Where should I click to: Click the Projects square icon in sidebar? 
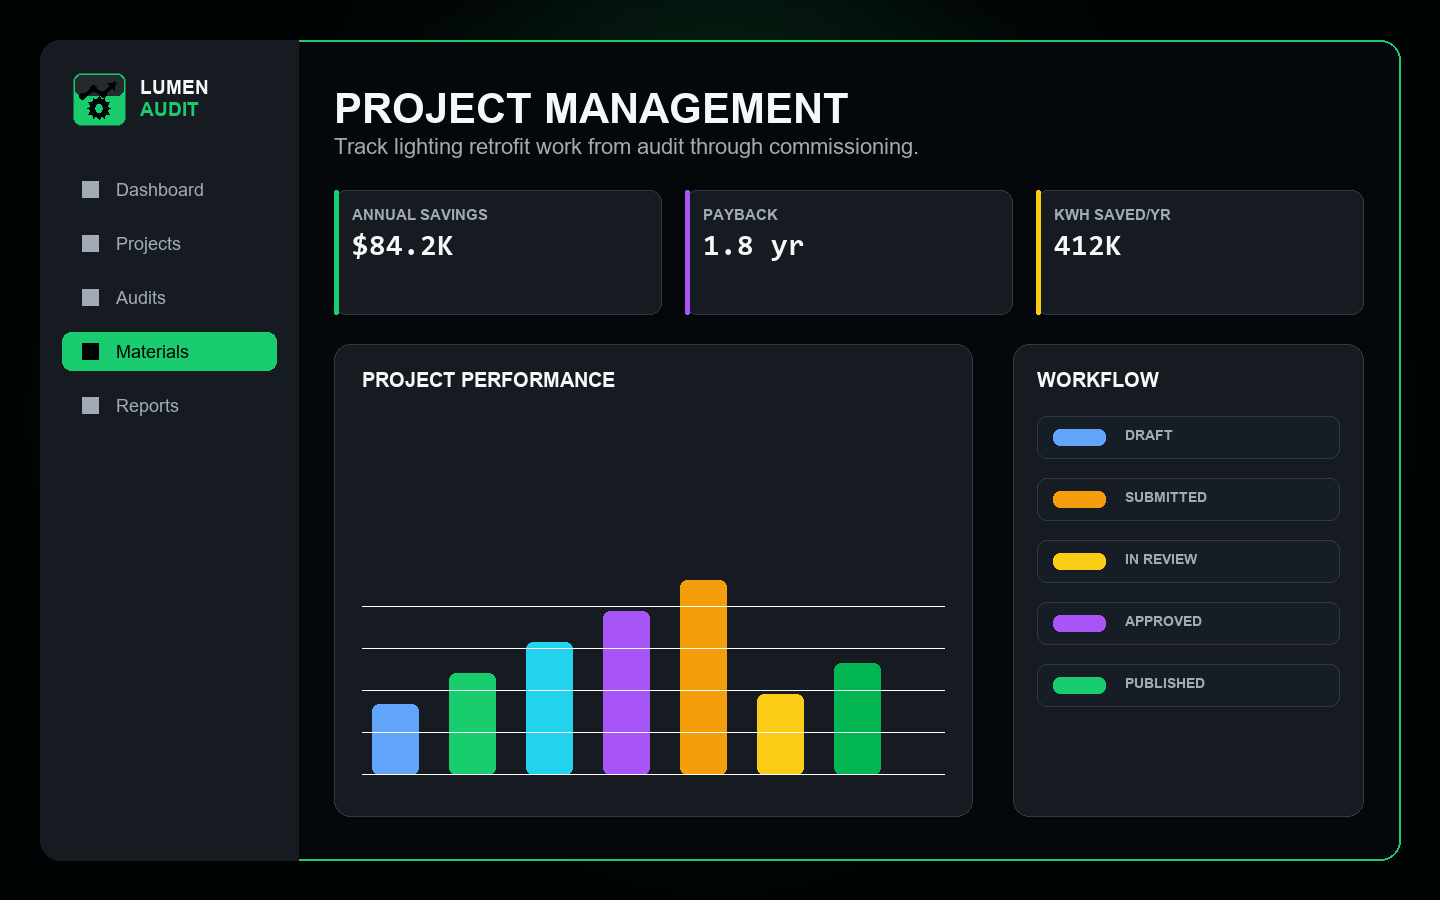[x=90, y=244]
